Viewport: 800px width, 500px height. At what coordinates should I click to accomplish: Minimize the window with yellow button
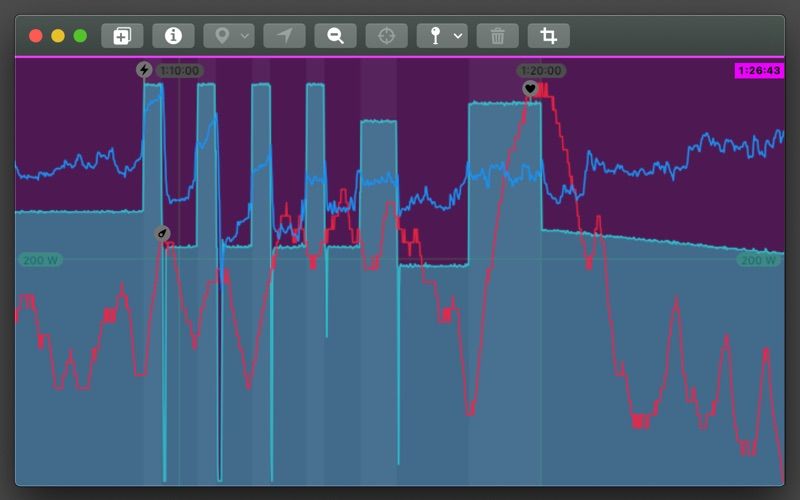(58, 36)
